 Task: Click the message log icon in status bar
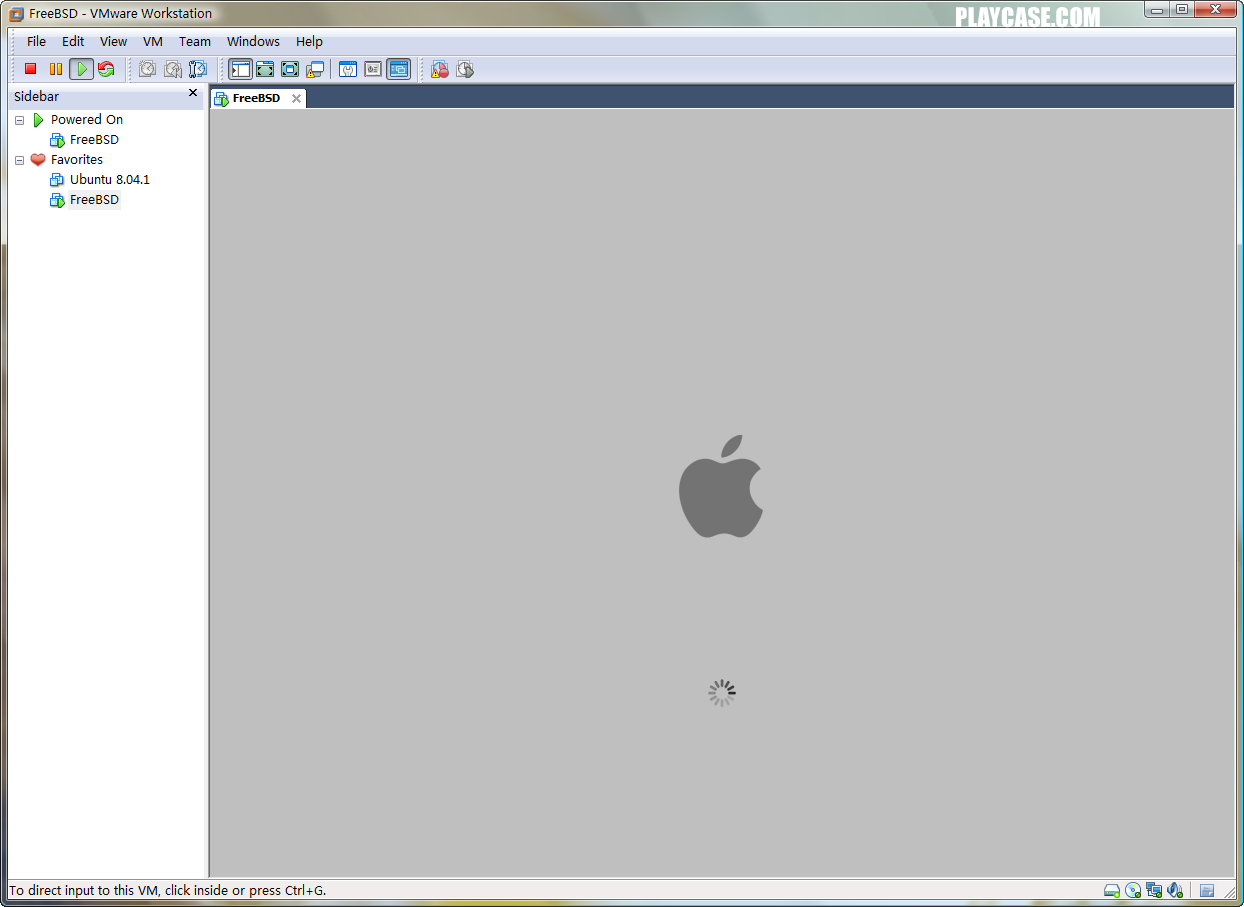click(1207, 890)
